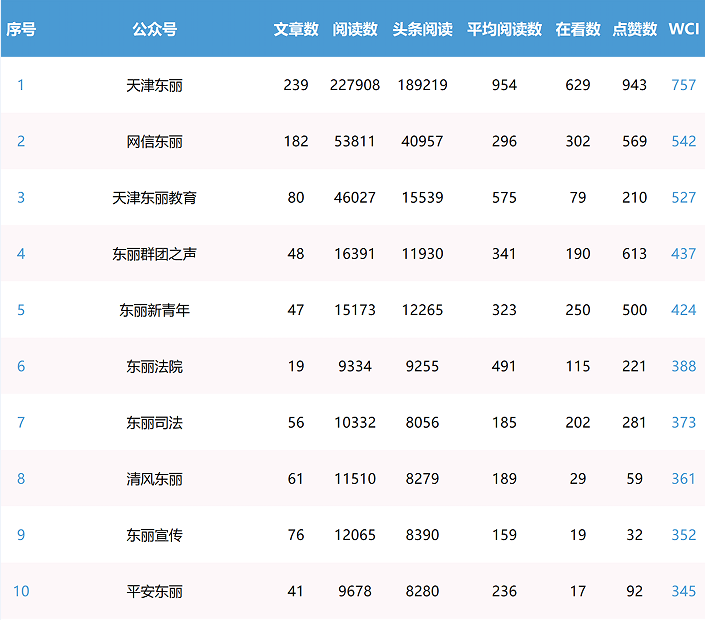Click read count 10332
The image size is (705, 620).
pyautogui.click(x=355, y=423)
